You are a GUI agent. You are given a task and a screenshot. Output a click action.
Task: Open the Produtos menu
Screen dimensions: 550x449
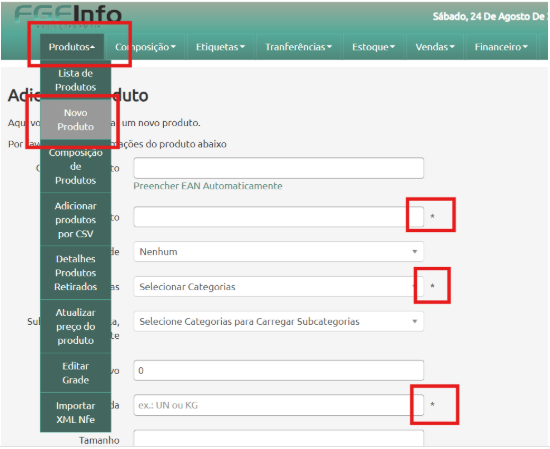click(x=72, y=47)
